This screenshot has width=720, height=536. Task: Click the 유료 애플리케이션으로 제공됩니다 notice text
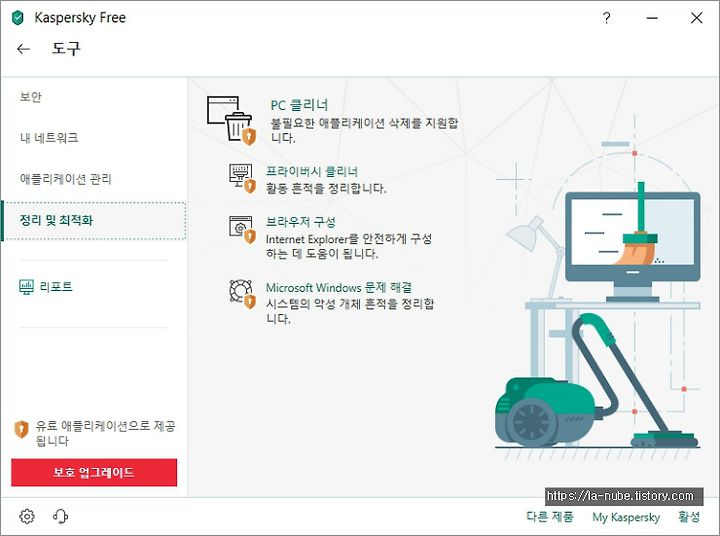click(x=106, y=433)
